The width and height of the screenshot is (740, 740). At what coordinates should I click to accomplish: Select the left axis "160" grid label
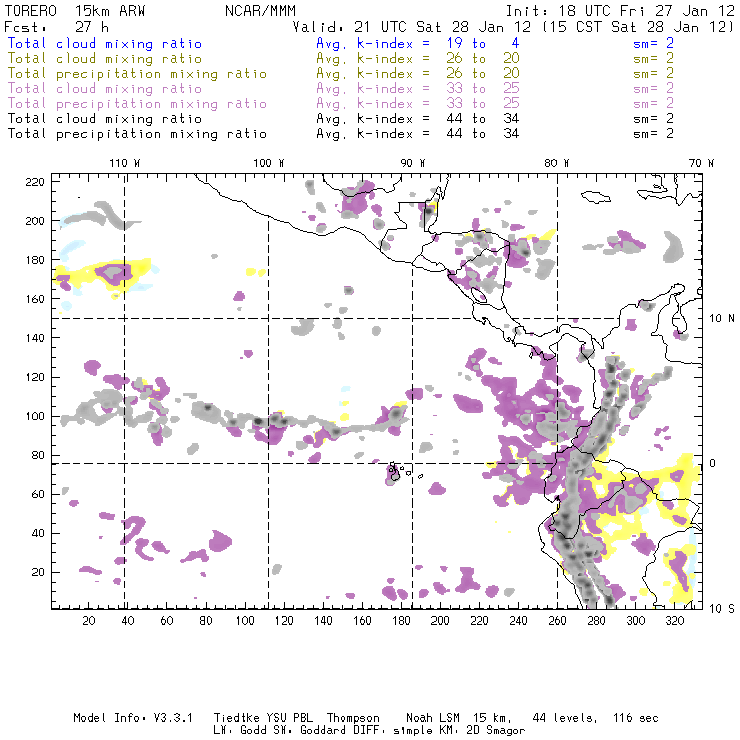pos(35,299)
